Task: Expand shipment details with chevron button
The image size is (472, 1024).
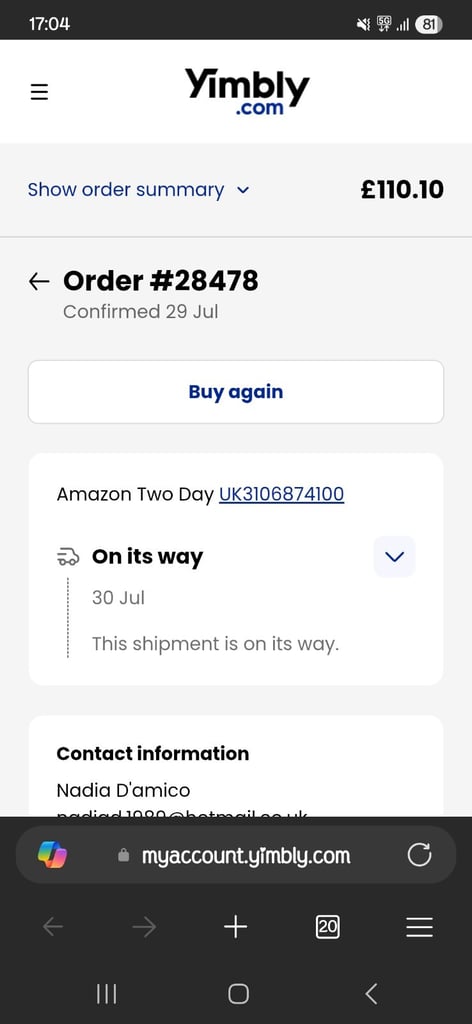Action: [394, 556]
